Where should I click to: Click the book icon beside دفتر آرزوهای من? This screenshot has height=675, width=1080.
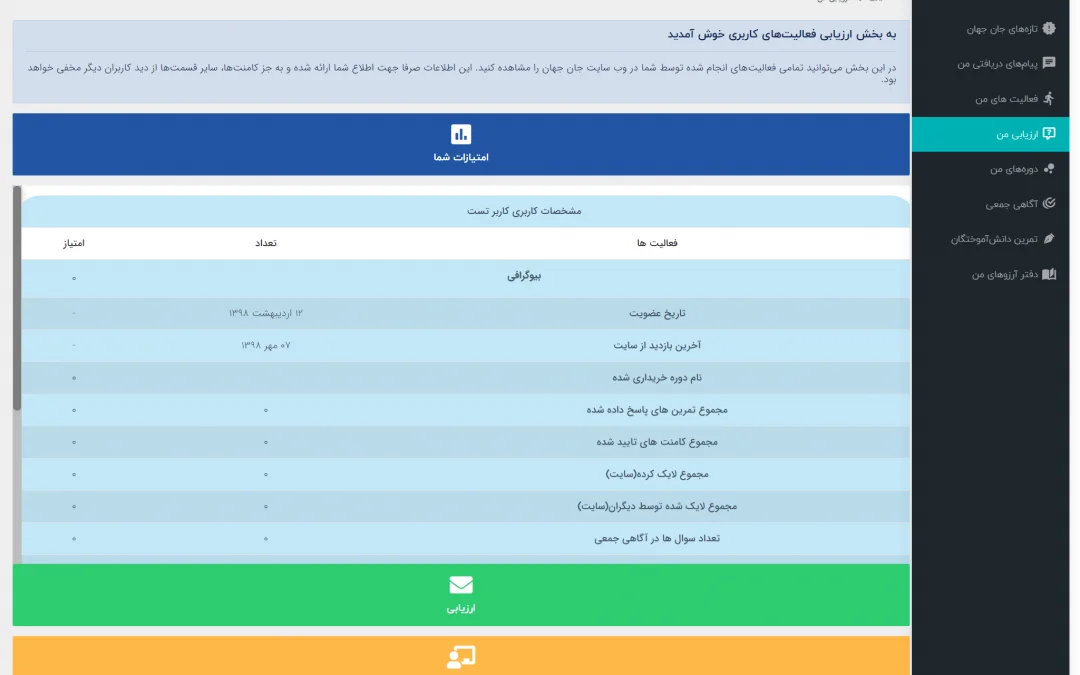tap(1048, 274)
